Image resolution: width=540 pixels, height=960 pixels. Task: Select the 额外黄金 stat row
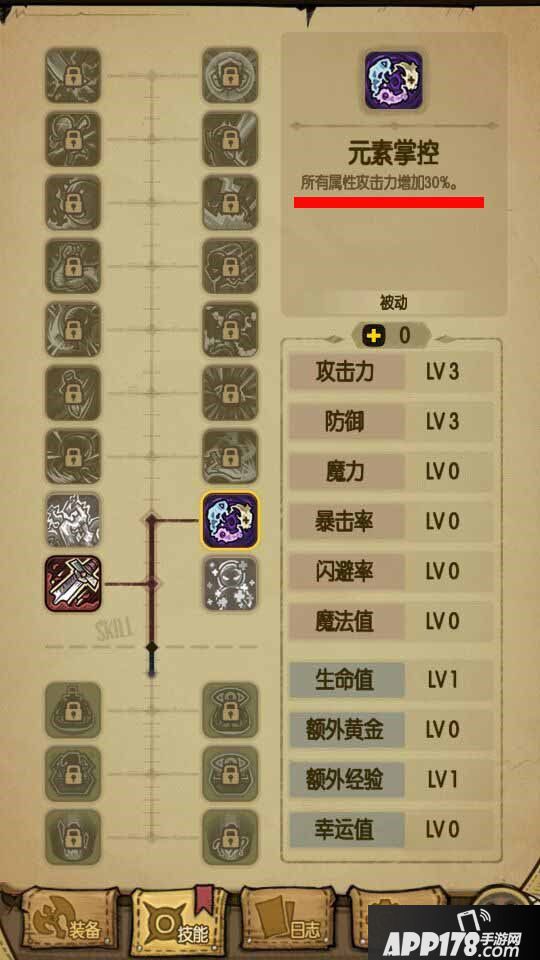coord(391,730)
